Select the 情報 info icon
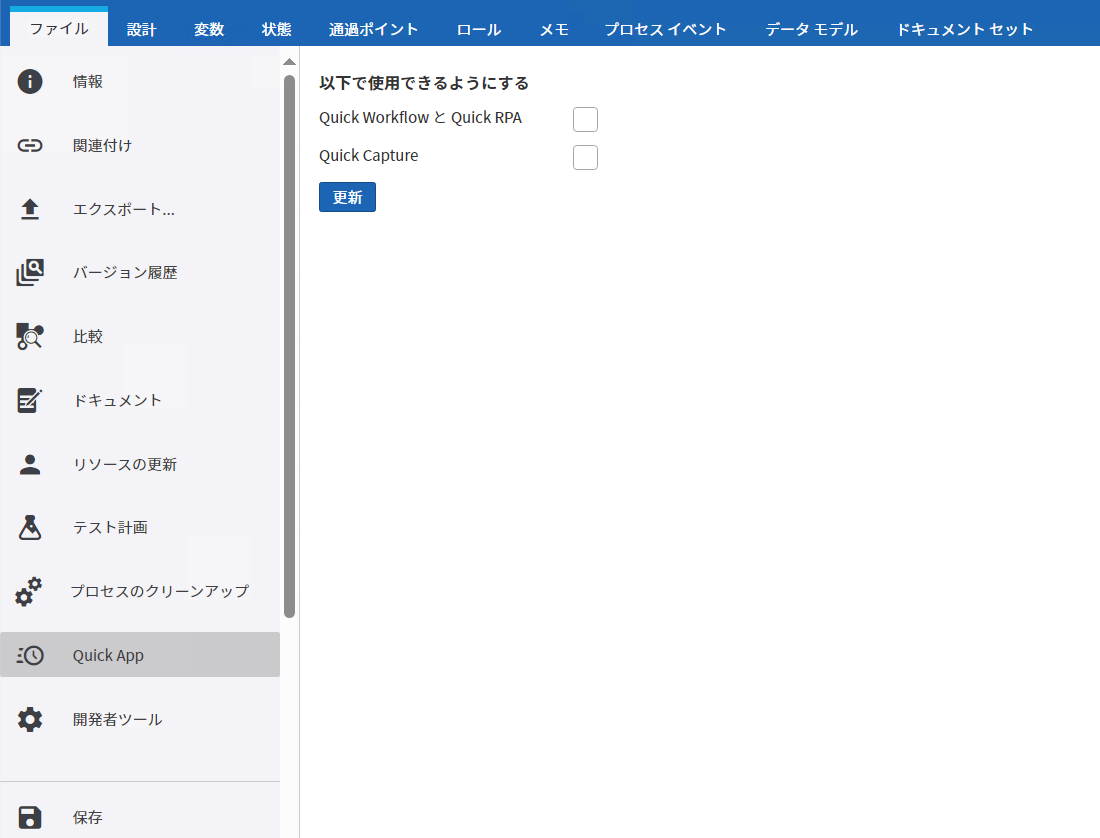1100x838 pixels. pos(29,81)
